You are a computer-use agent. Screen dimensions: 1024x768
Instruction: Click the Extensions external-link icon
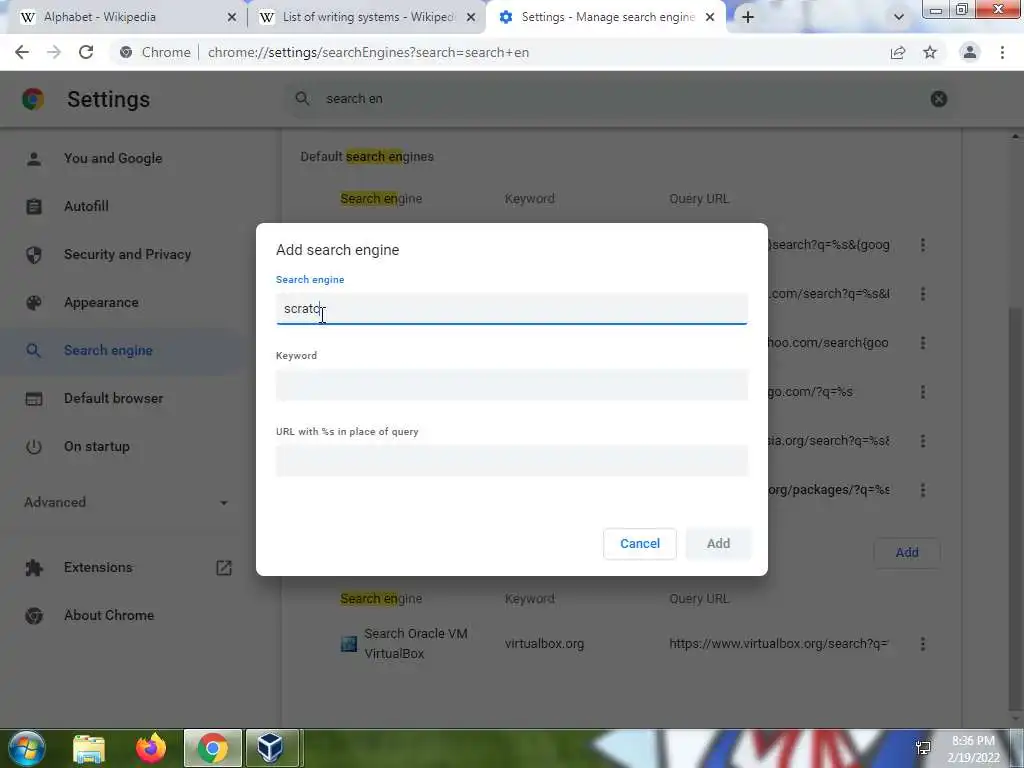[x=224, y=568]
